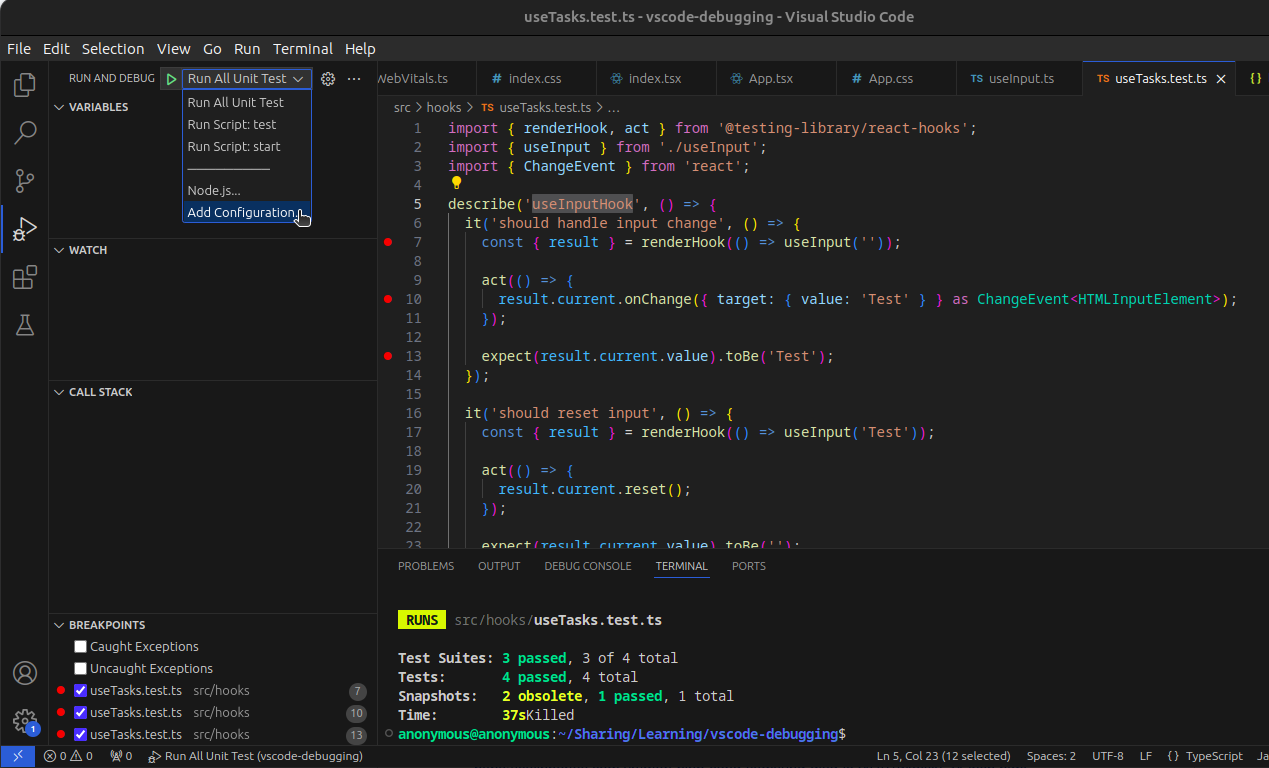This screenshot has height=768, width=1269.
Task: Open the Accounts icon in activity bar
Action: [25, 673]
